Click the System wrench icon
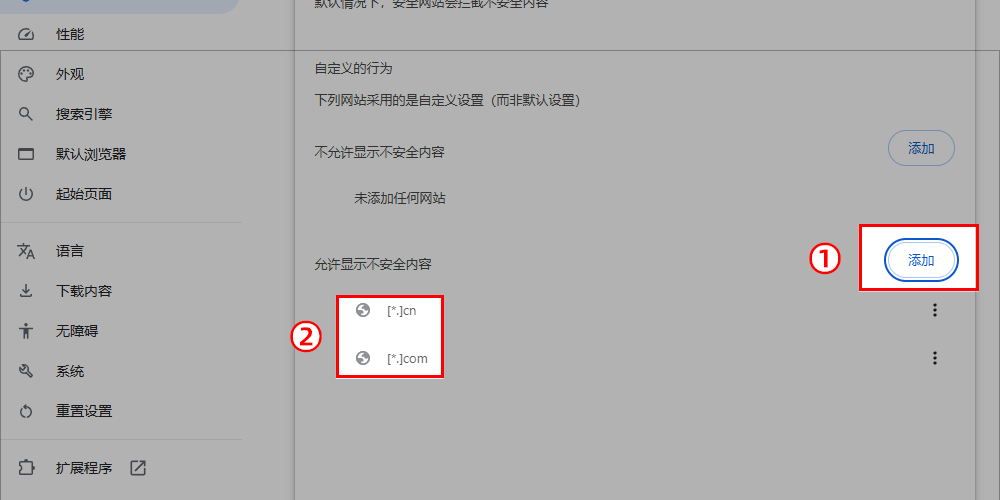The width and height of the screenshot is (1000, 500). click(26, 371)
